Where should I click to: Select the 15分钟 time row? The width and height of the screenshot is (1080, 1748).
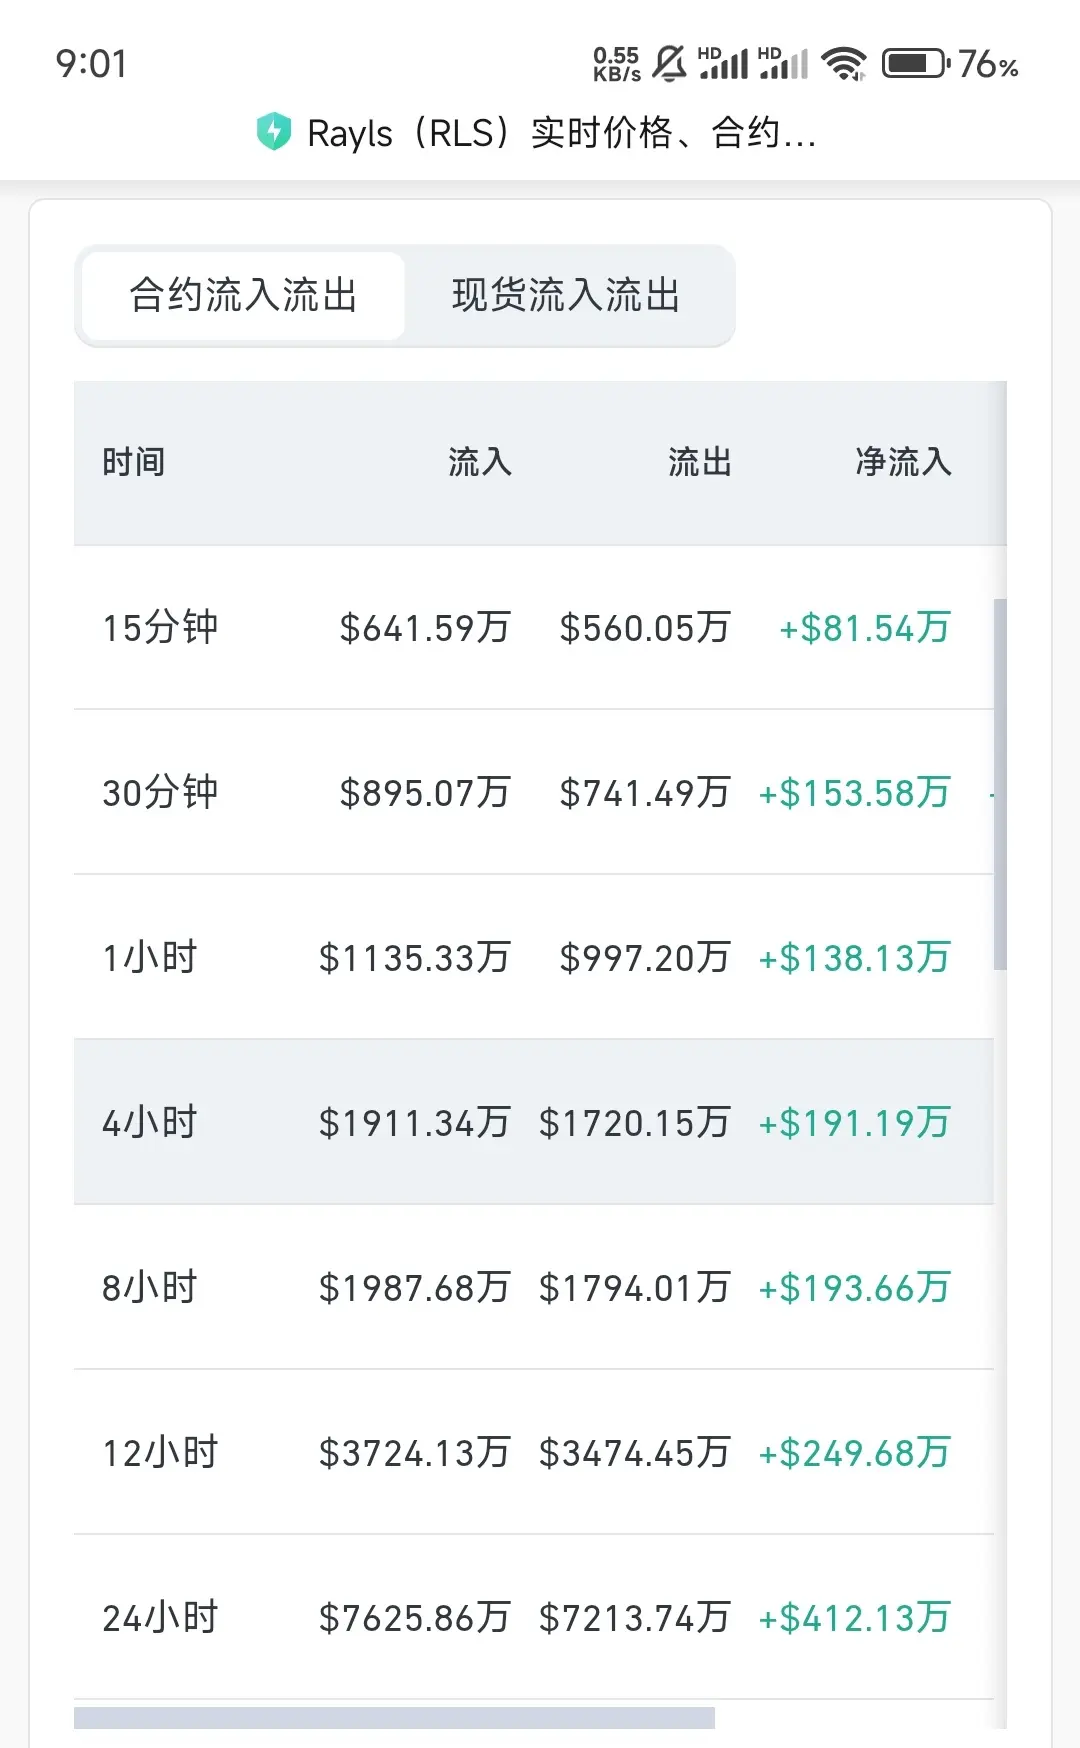click(160, 628)
